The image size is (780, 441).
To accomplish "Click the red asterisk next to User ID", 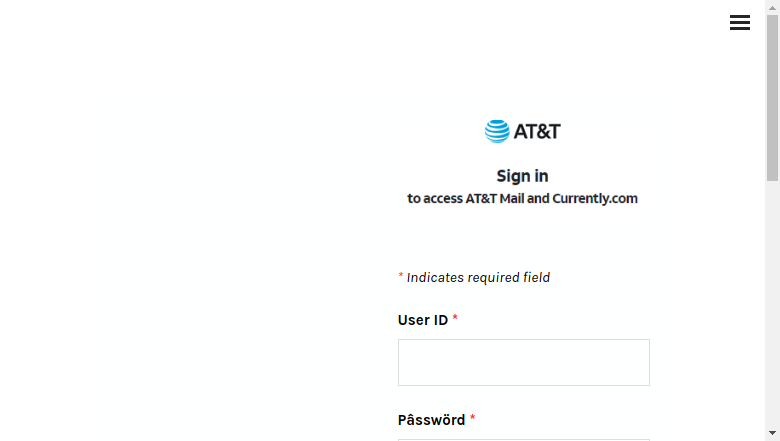I will click(455, 318).
